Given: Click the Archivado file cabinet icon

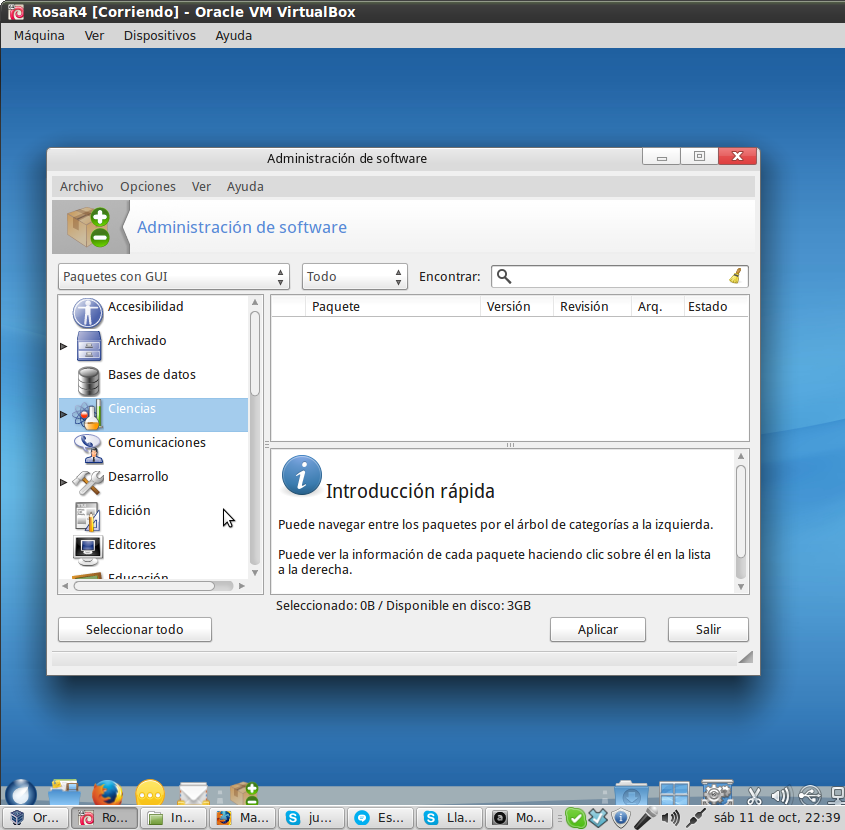Looking at the screenshot, I should tap(89, 346).
